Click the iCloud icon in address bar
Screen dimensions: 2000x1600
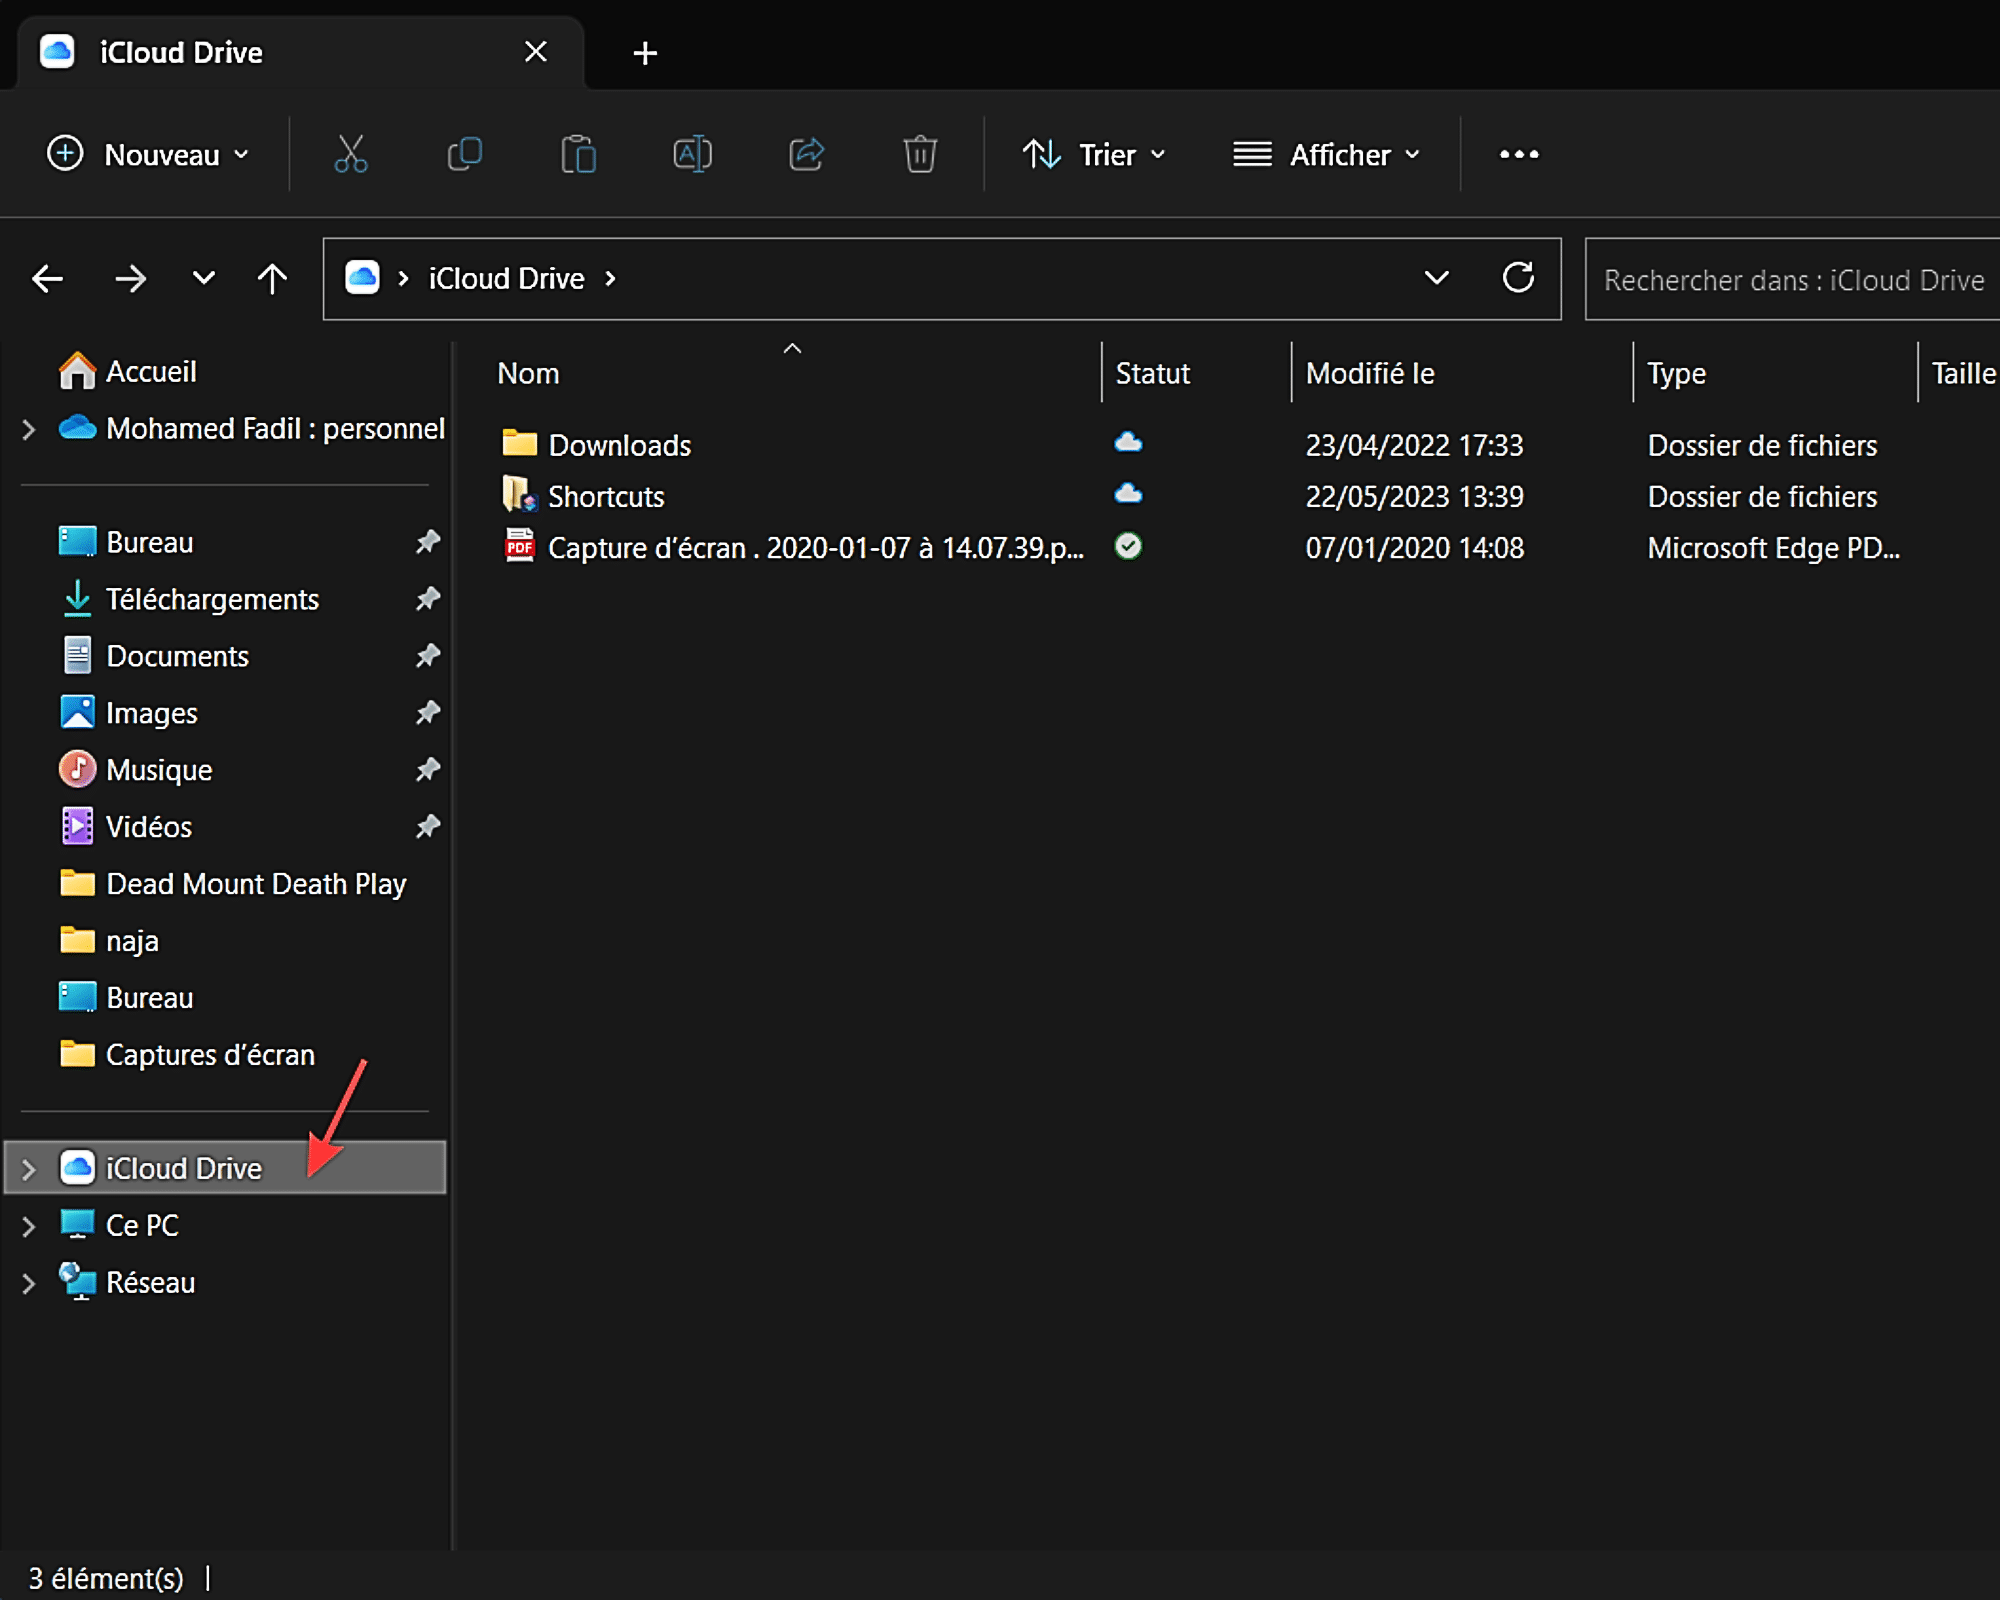point(362,277)
